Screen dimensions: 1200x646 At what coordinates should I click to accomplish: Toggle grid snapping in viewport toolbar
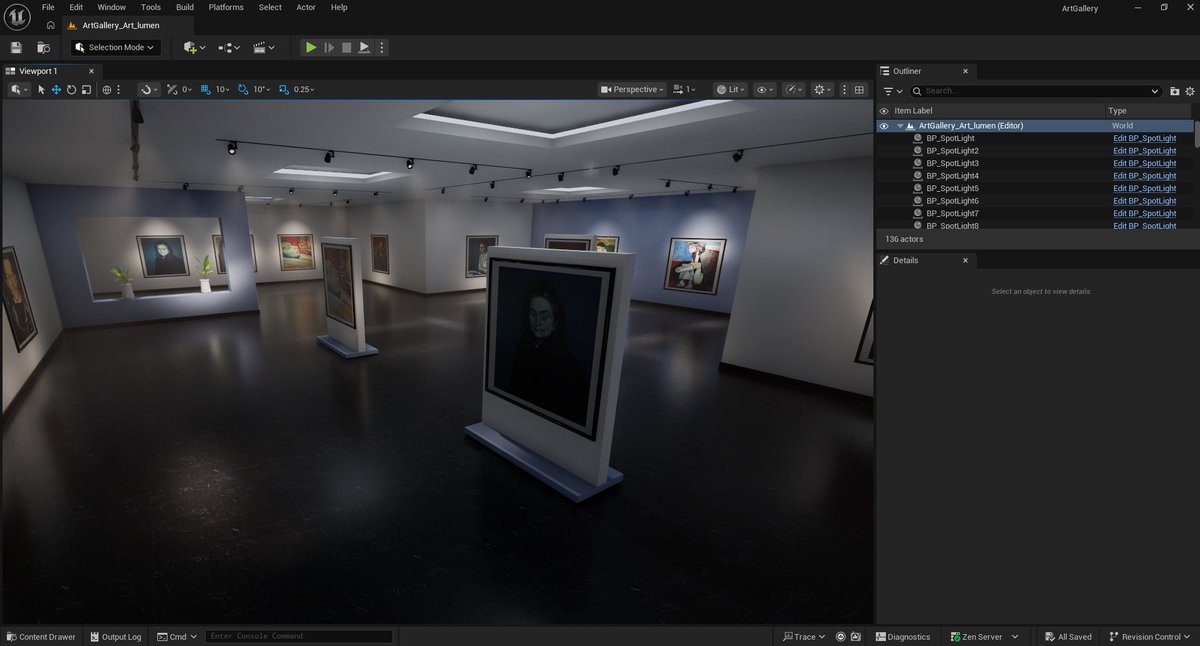(x=203, y=89)
